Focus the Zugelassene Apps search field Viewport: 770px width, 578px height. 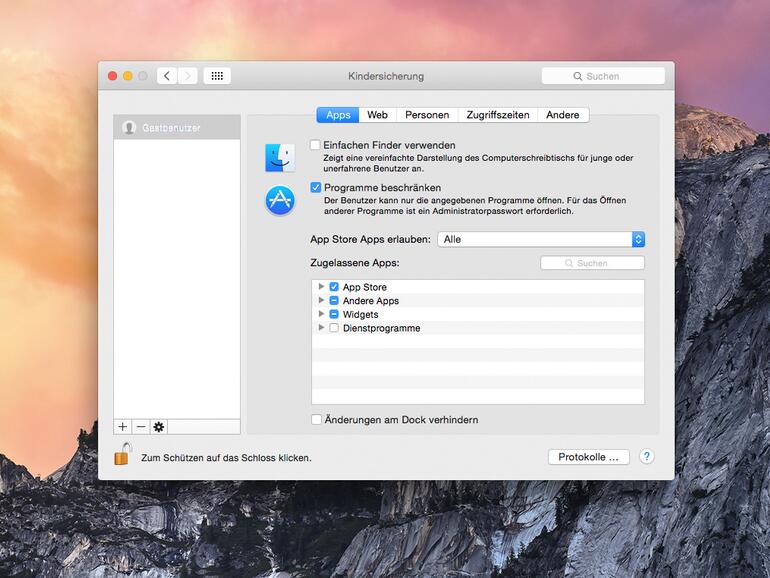pyautogui.click(x=592, y=263)
